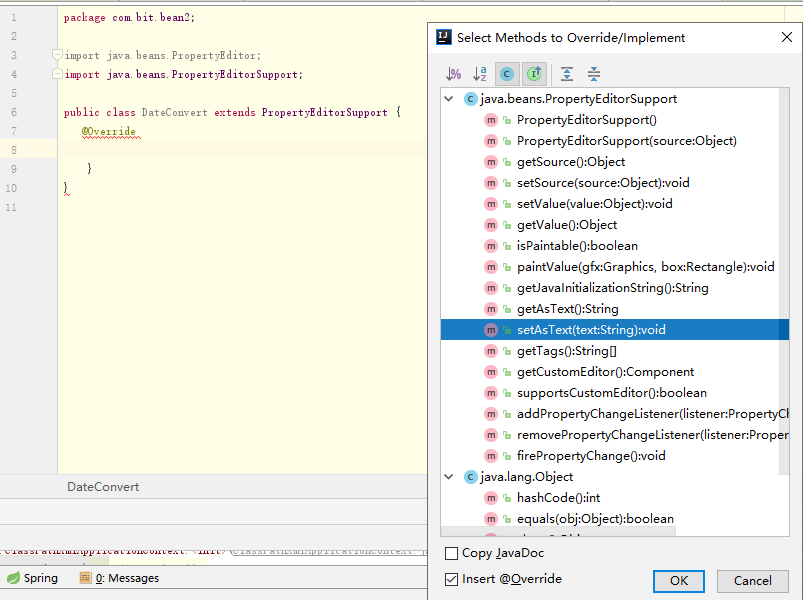Select setValue(value:Object):void method

(x=594, y=204)
